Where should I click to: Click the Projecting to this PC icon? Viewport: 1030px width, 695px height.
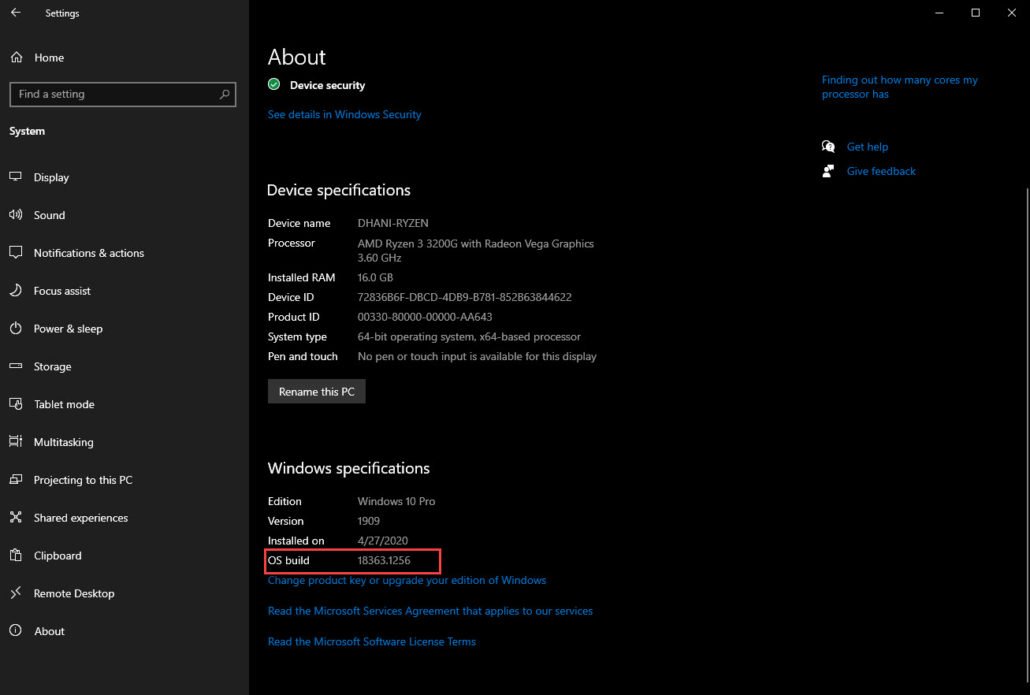[x=16, y=480]
